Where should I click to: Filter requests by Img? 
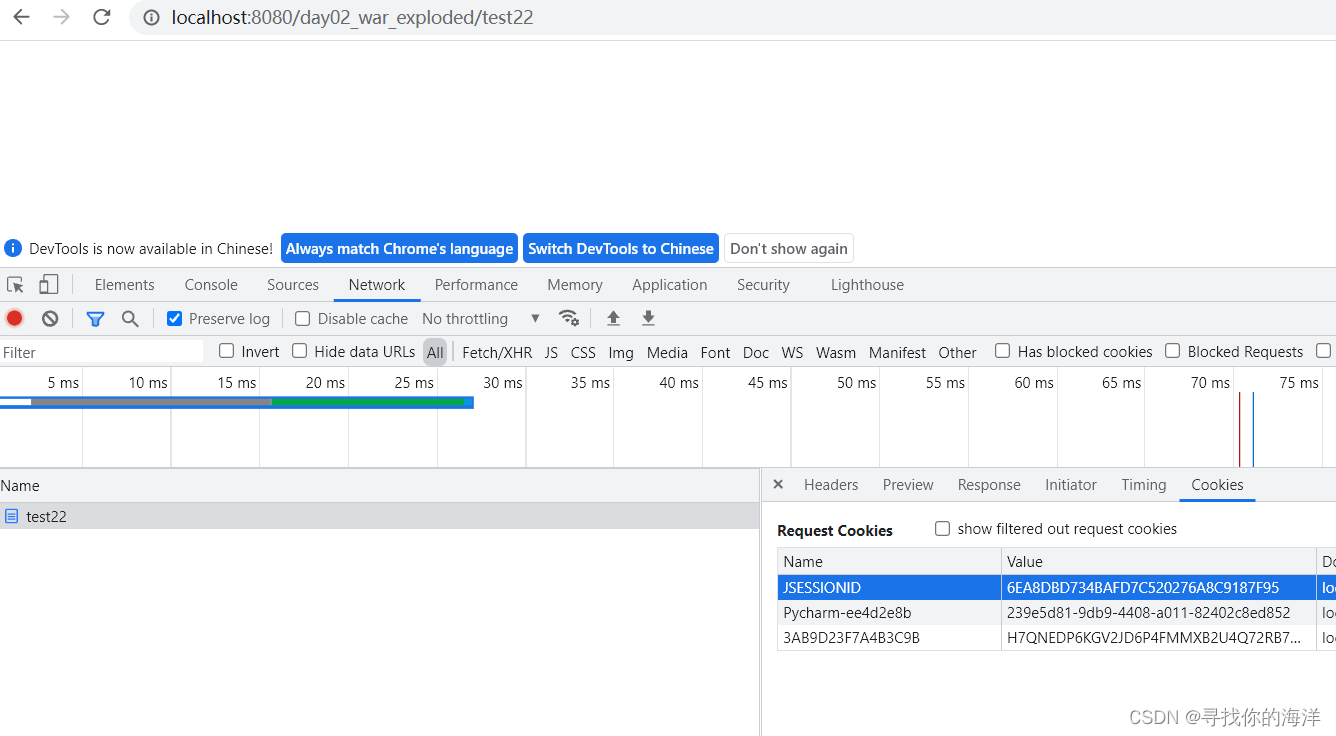click(x=621, y=352)
